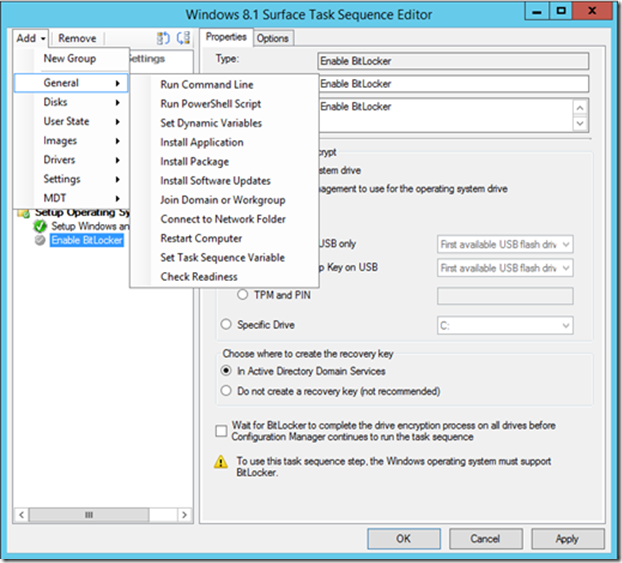Image resolution: width=622 pixels, height=563 pixels.
Task: Choose Install Software Updates
Action: coord(224,181)
